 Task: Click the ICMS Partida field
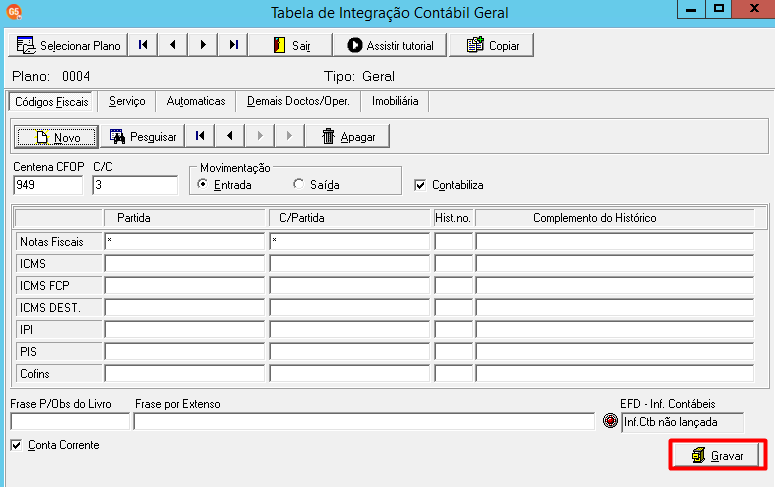click(x=185, y=264)
